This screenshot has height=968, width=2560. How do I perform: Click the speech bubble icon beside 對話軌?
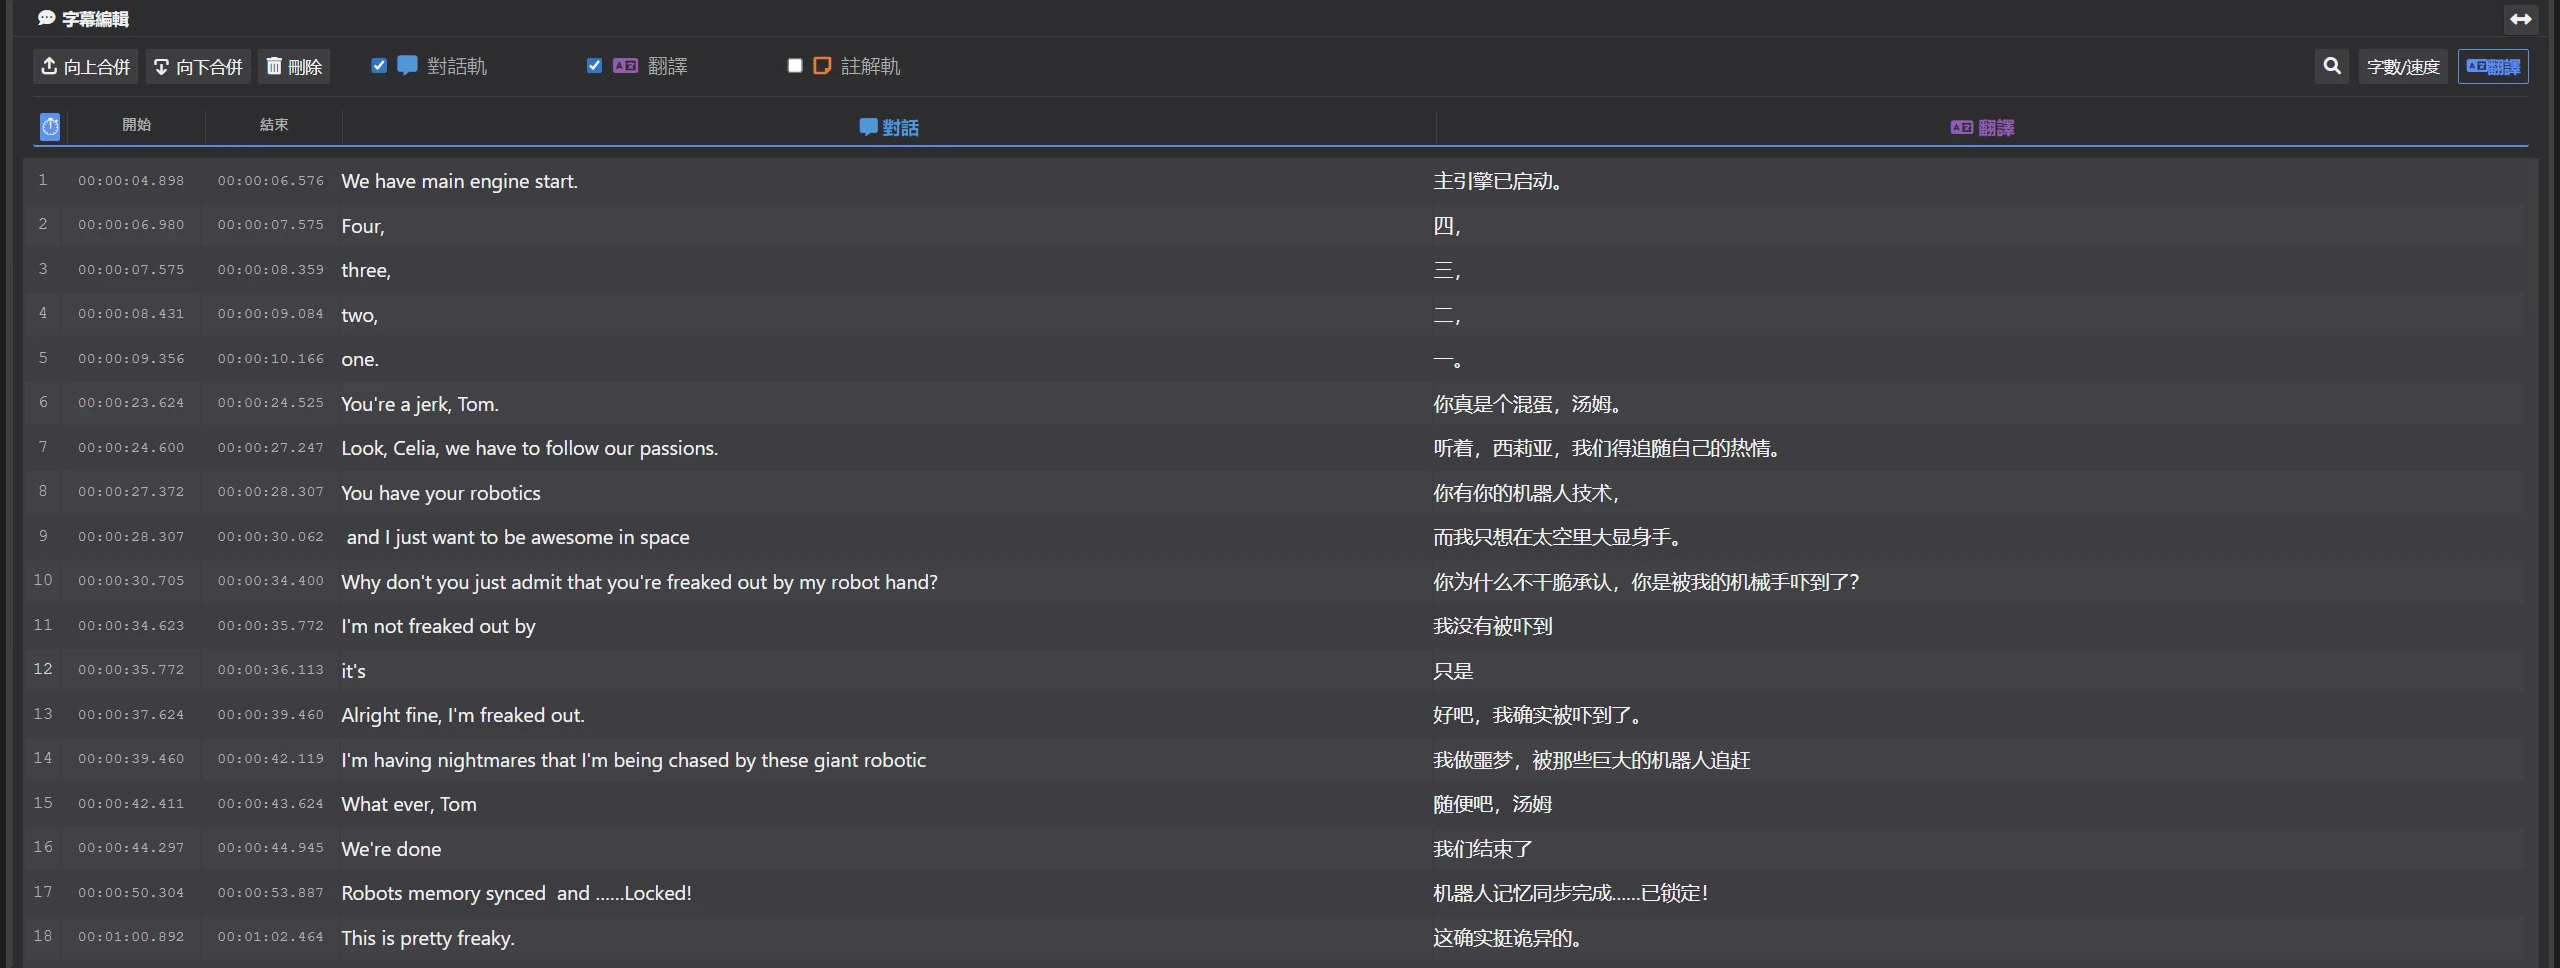pos(407,66)
